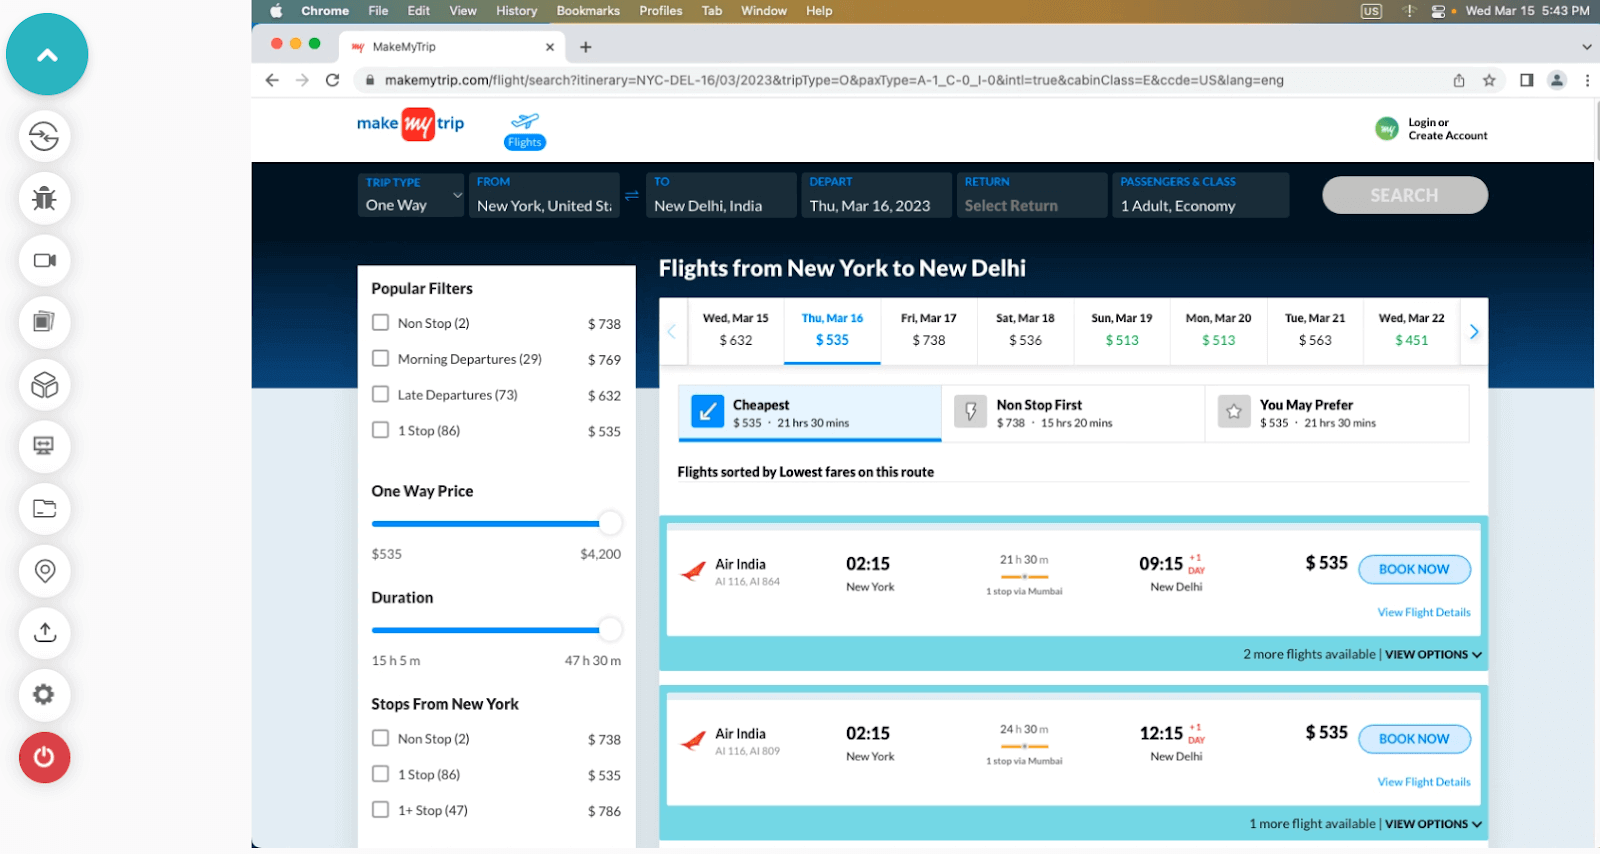Click the 3D cube sidebar icon
Screen dimensions: 1600x854
click(x=44, y=384)
